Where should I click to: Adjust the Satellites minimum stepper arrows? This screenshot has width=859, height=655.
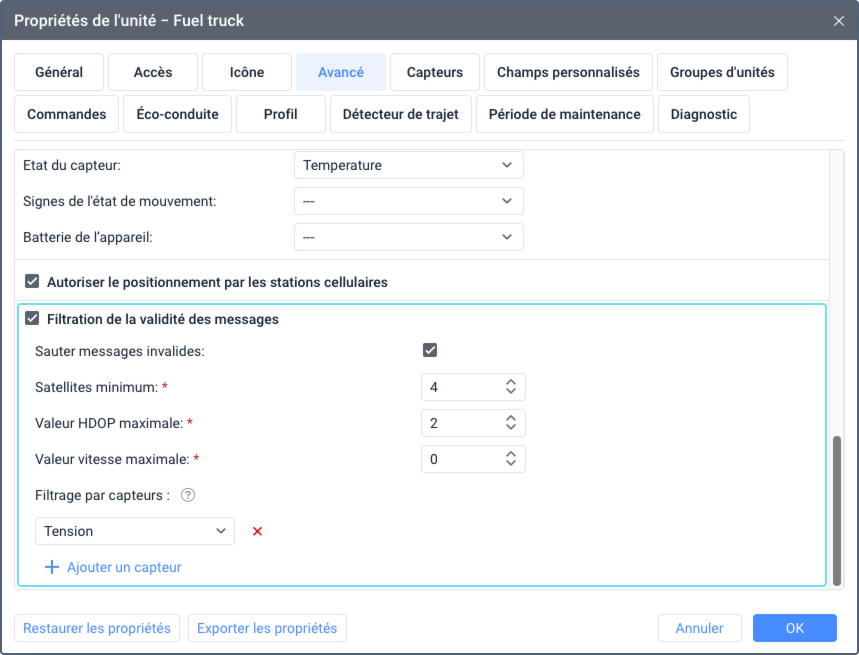(x=510, y=387)
